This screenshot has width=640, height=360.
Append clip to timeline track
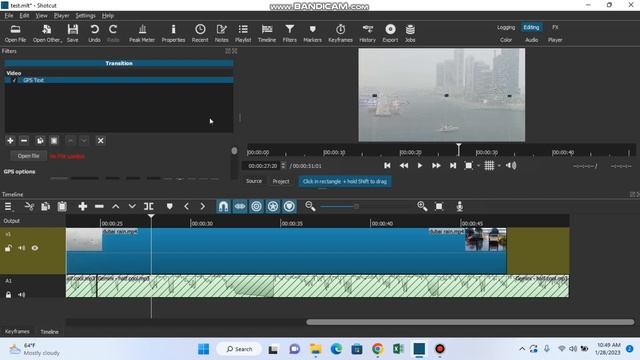point(82,207)
